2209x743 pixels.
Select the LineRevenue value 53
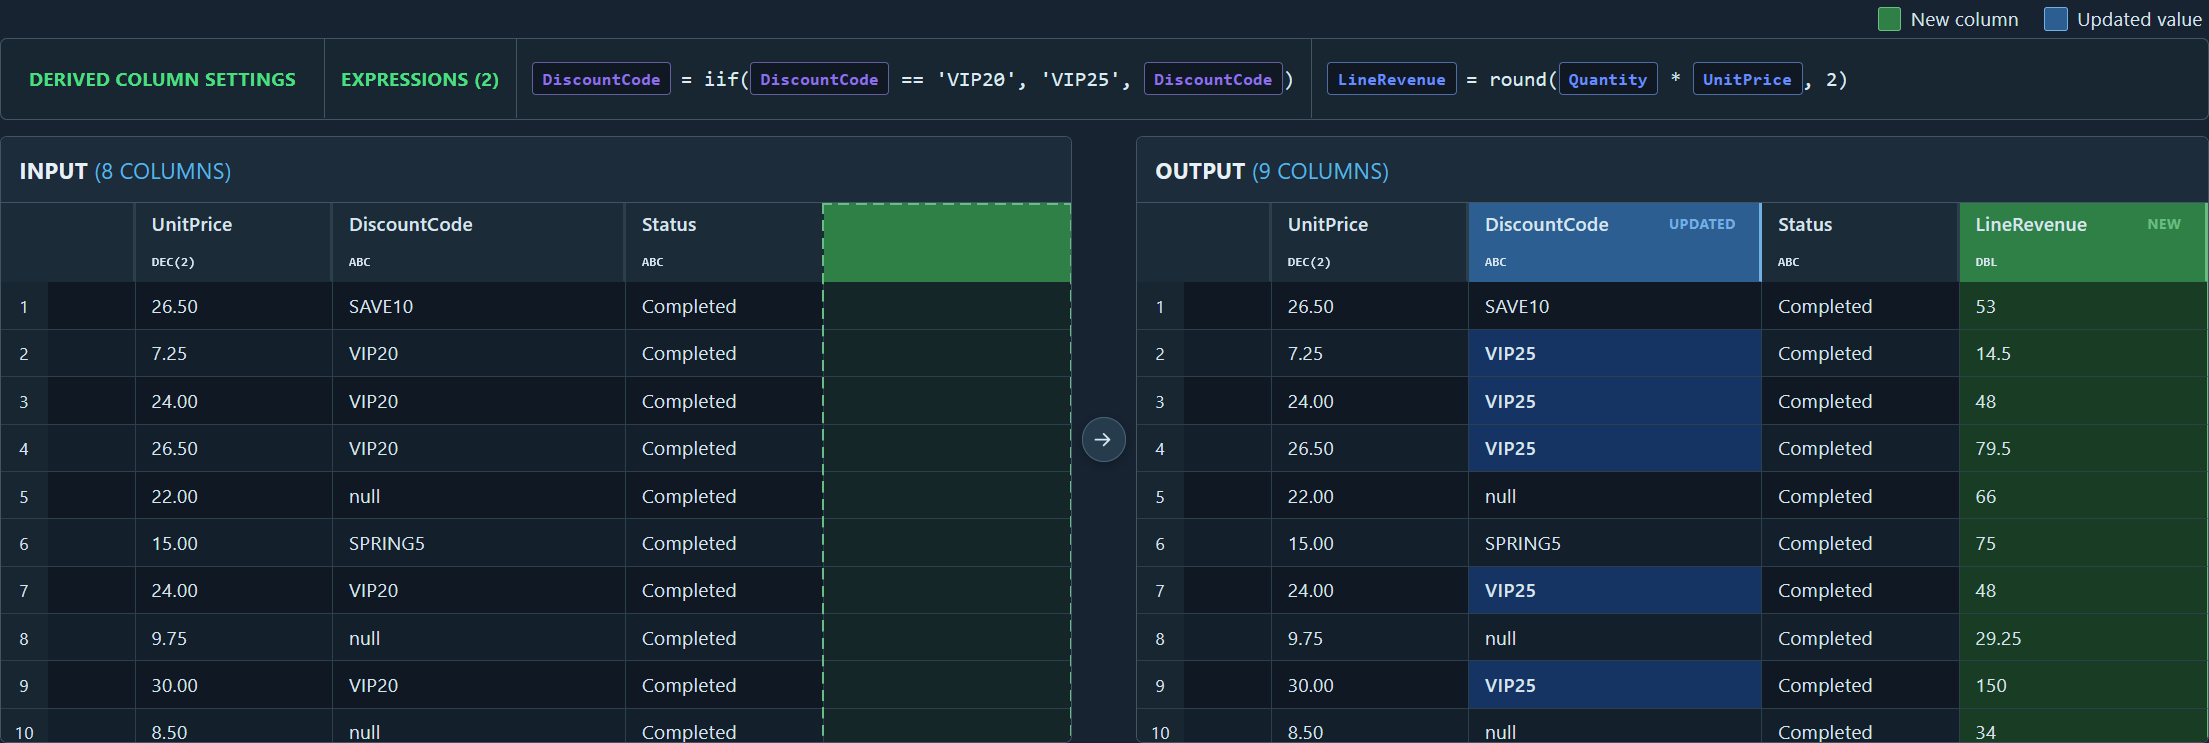pos(2083,306)
